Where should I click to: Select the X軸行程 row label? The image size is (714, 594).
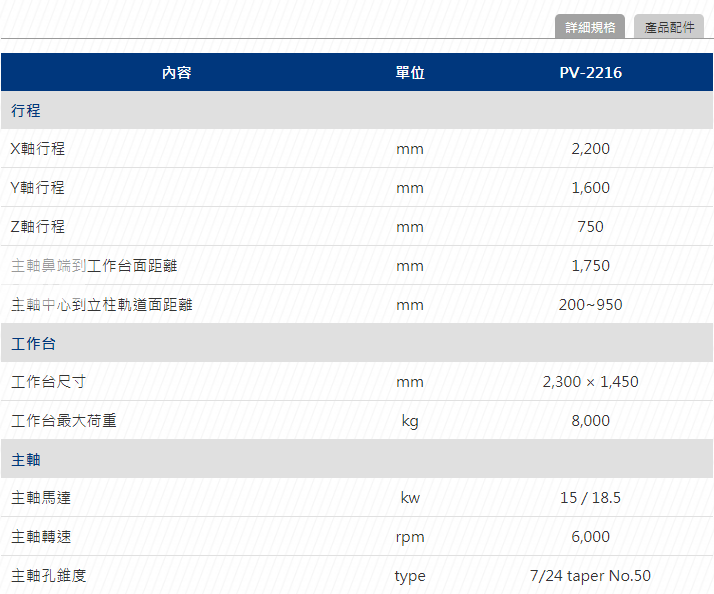pyautogui.click(x=38, y=149)
